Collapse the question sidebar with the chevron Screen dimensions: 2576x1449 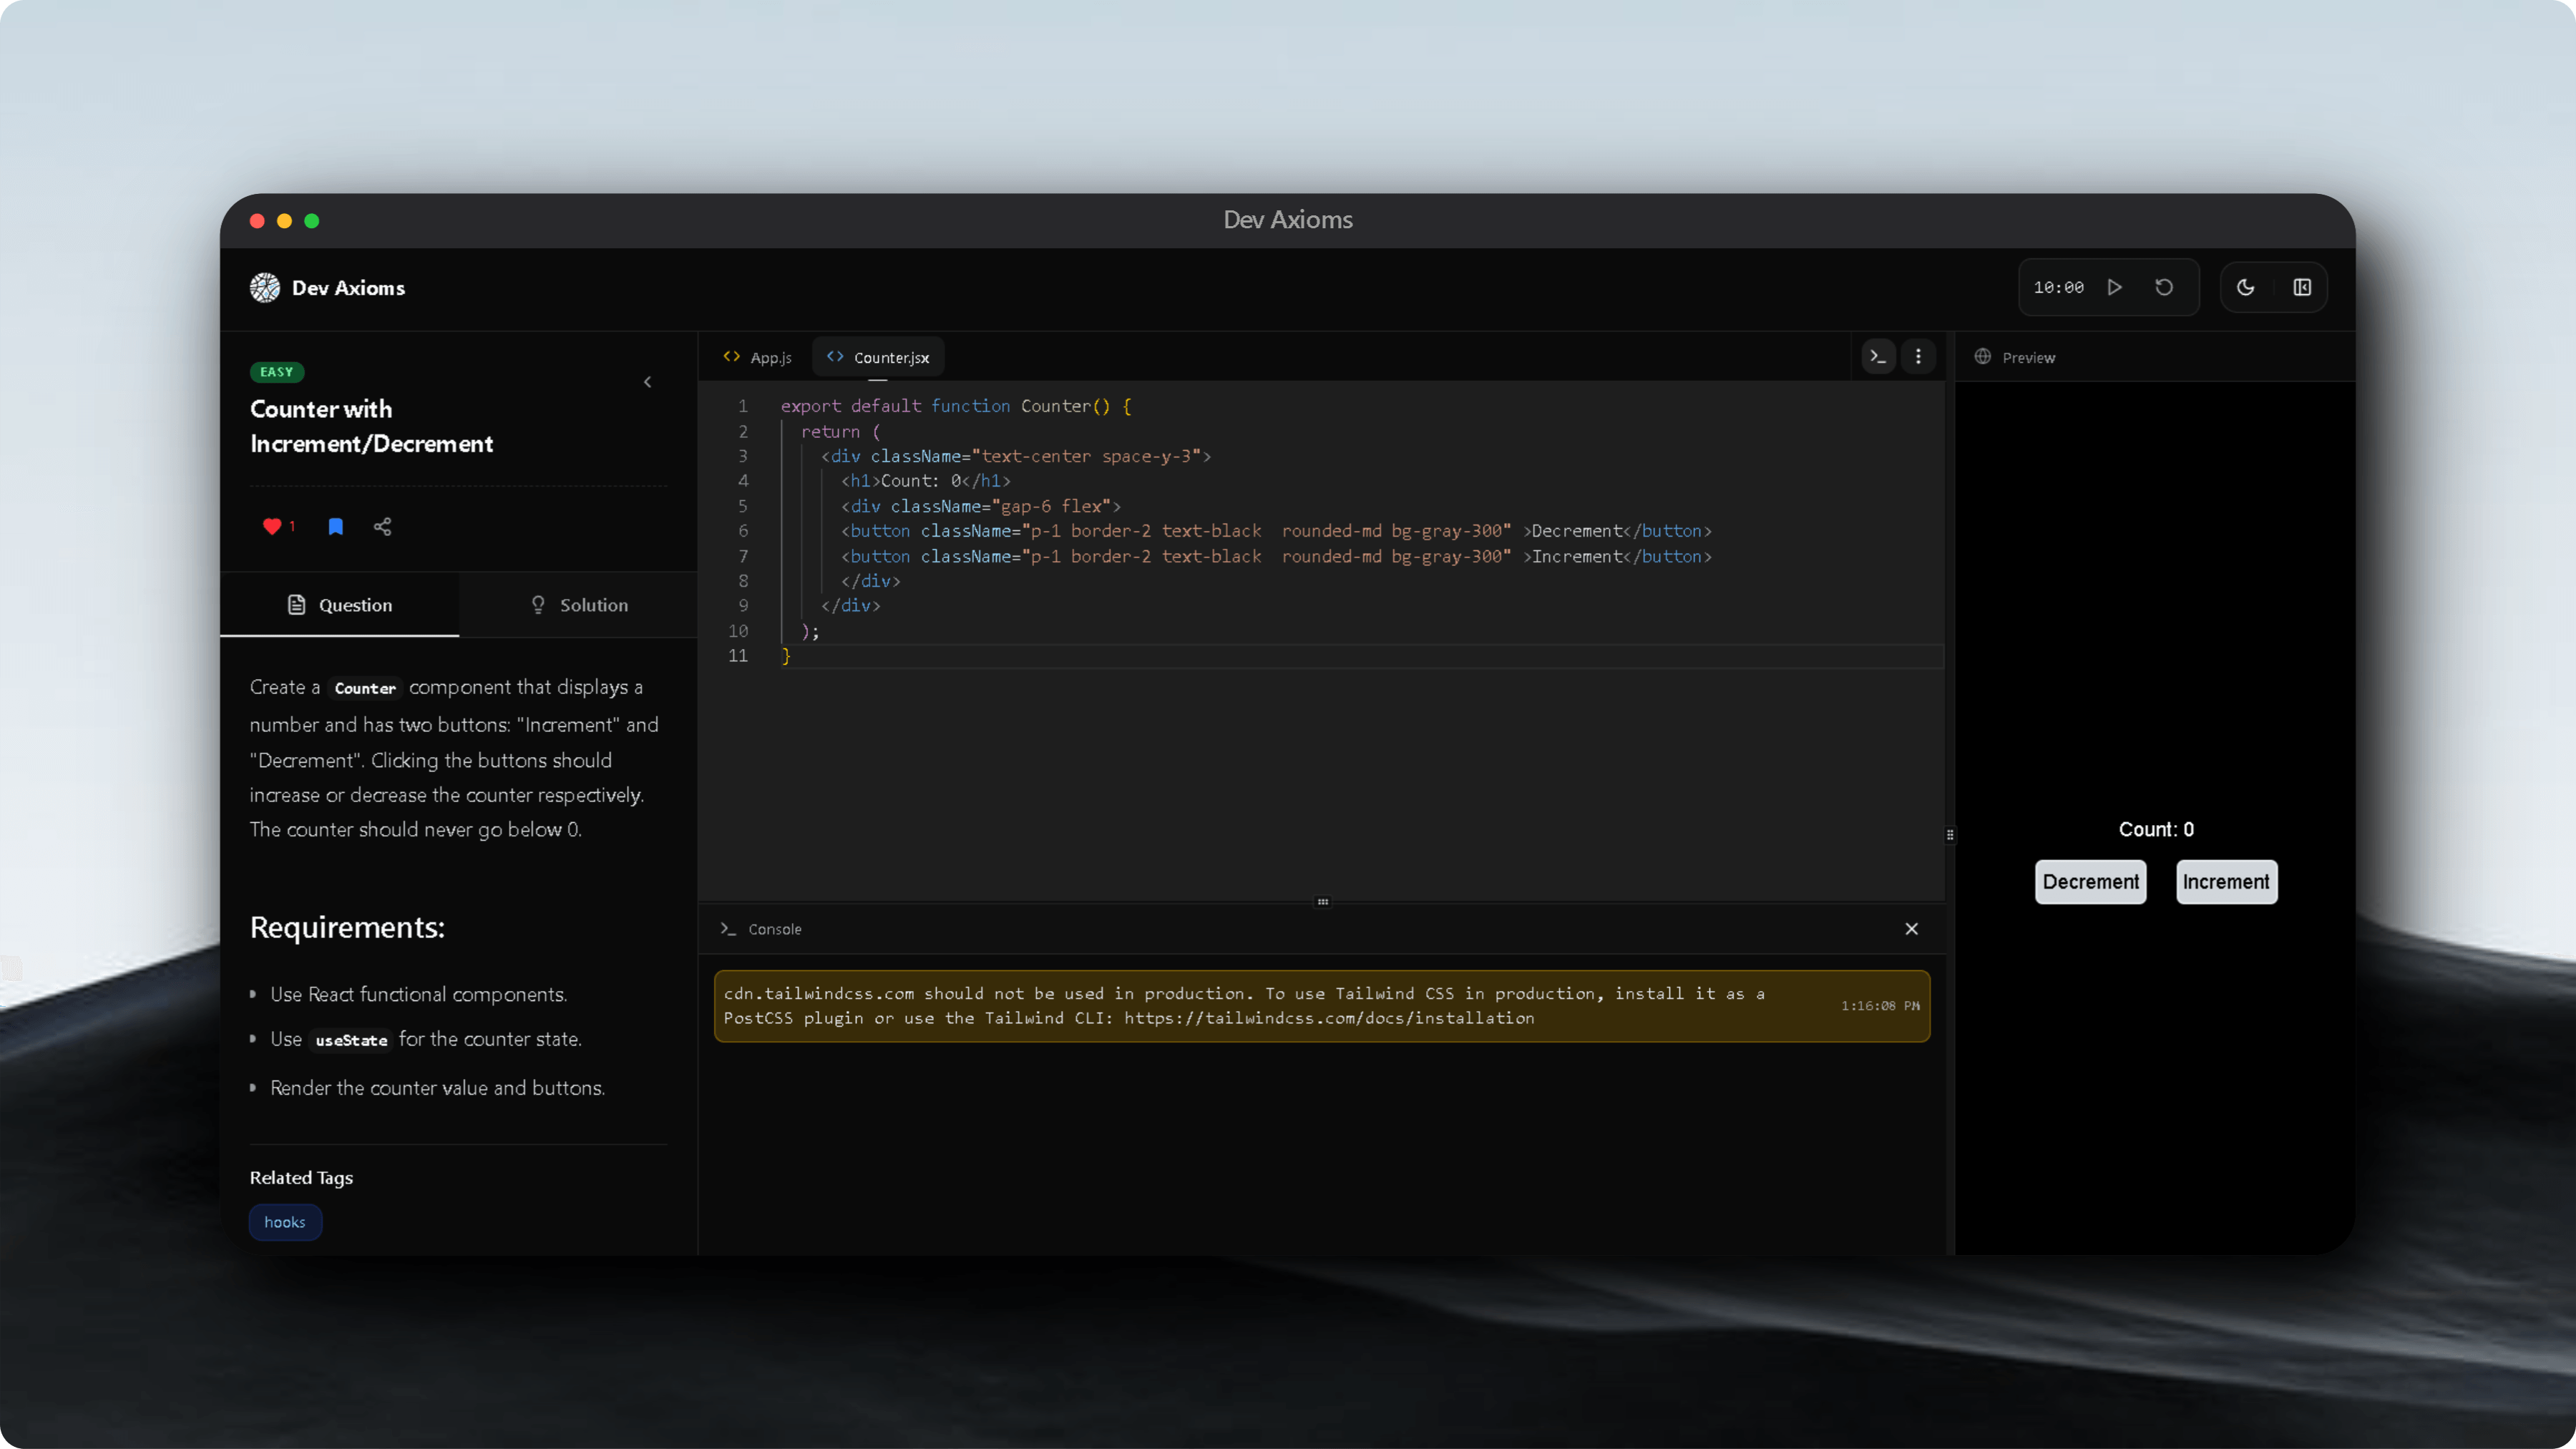point(647,382)
